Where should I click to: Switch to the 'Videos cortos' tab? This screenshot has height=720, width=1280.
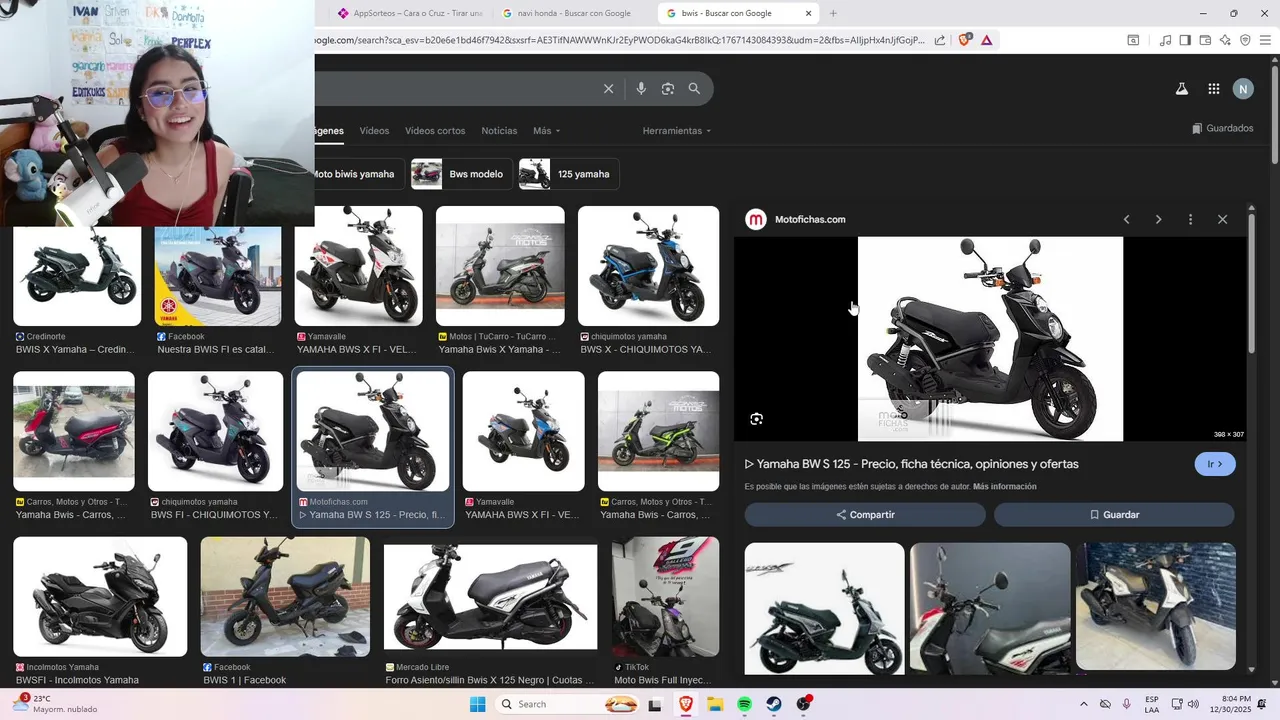point(435,131)
